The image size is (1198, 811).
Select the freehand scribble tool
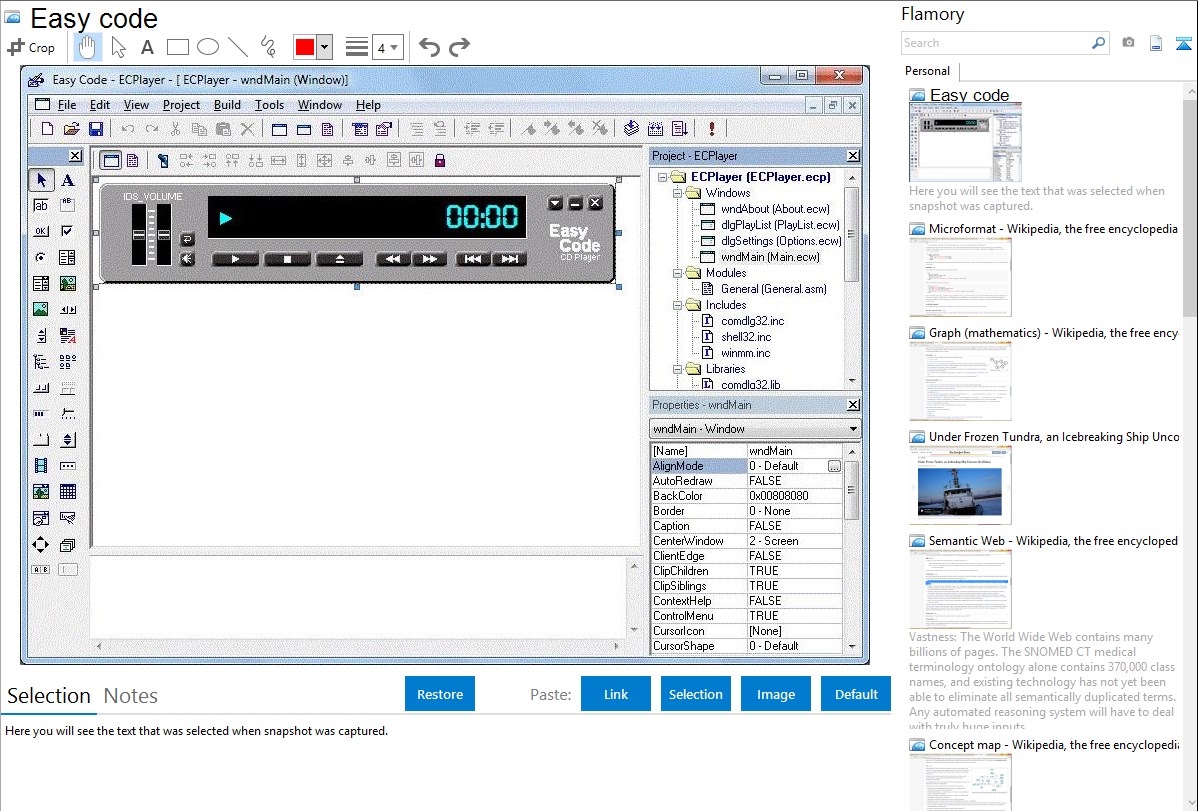pos(267,47)
